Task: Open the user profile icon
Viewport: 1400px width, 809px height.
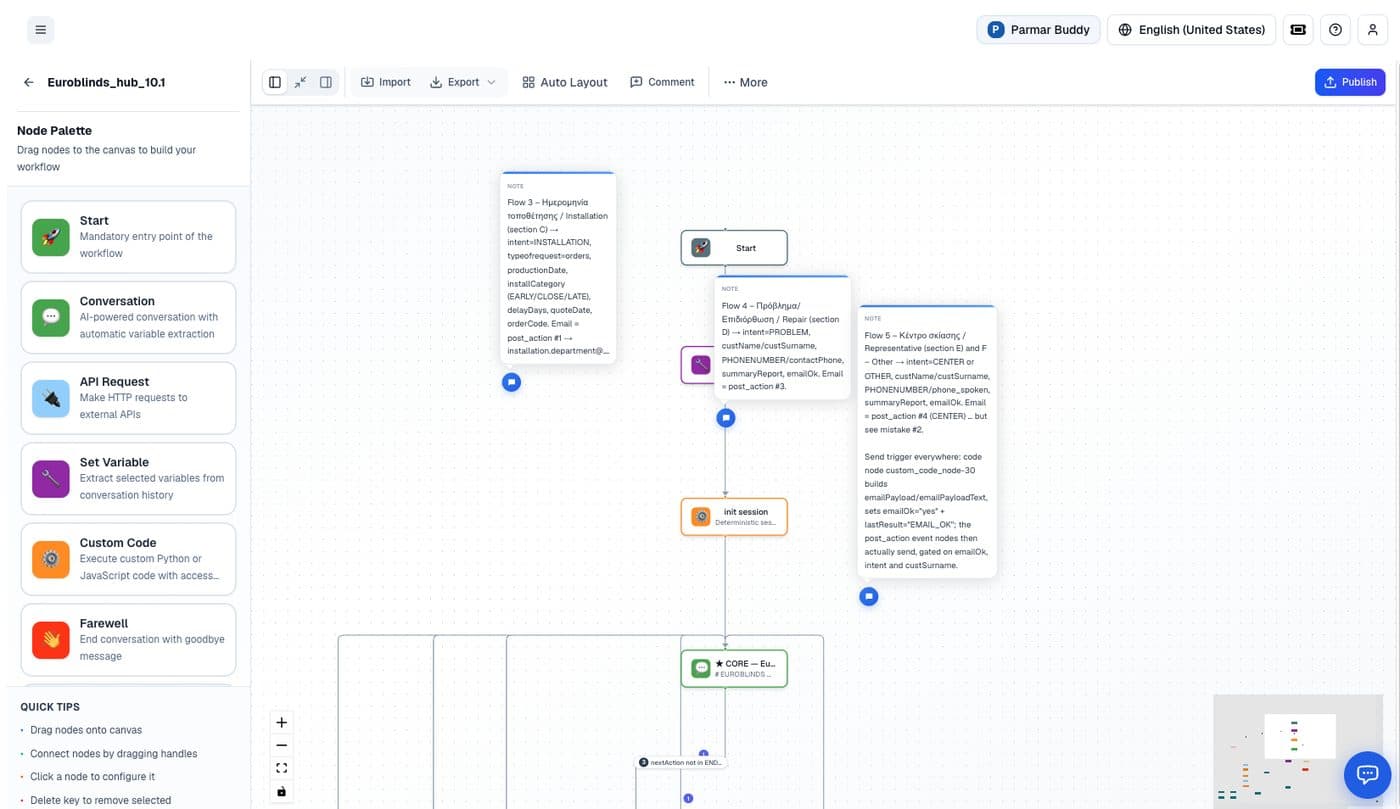Action: [x=1372, y=30]
